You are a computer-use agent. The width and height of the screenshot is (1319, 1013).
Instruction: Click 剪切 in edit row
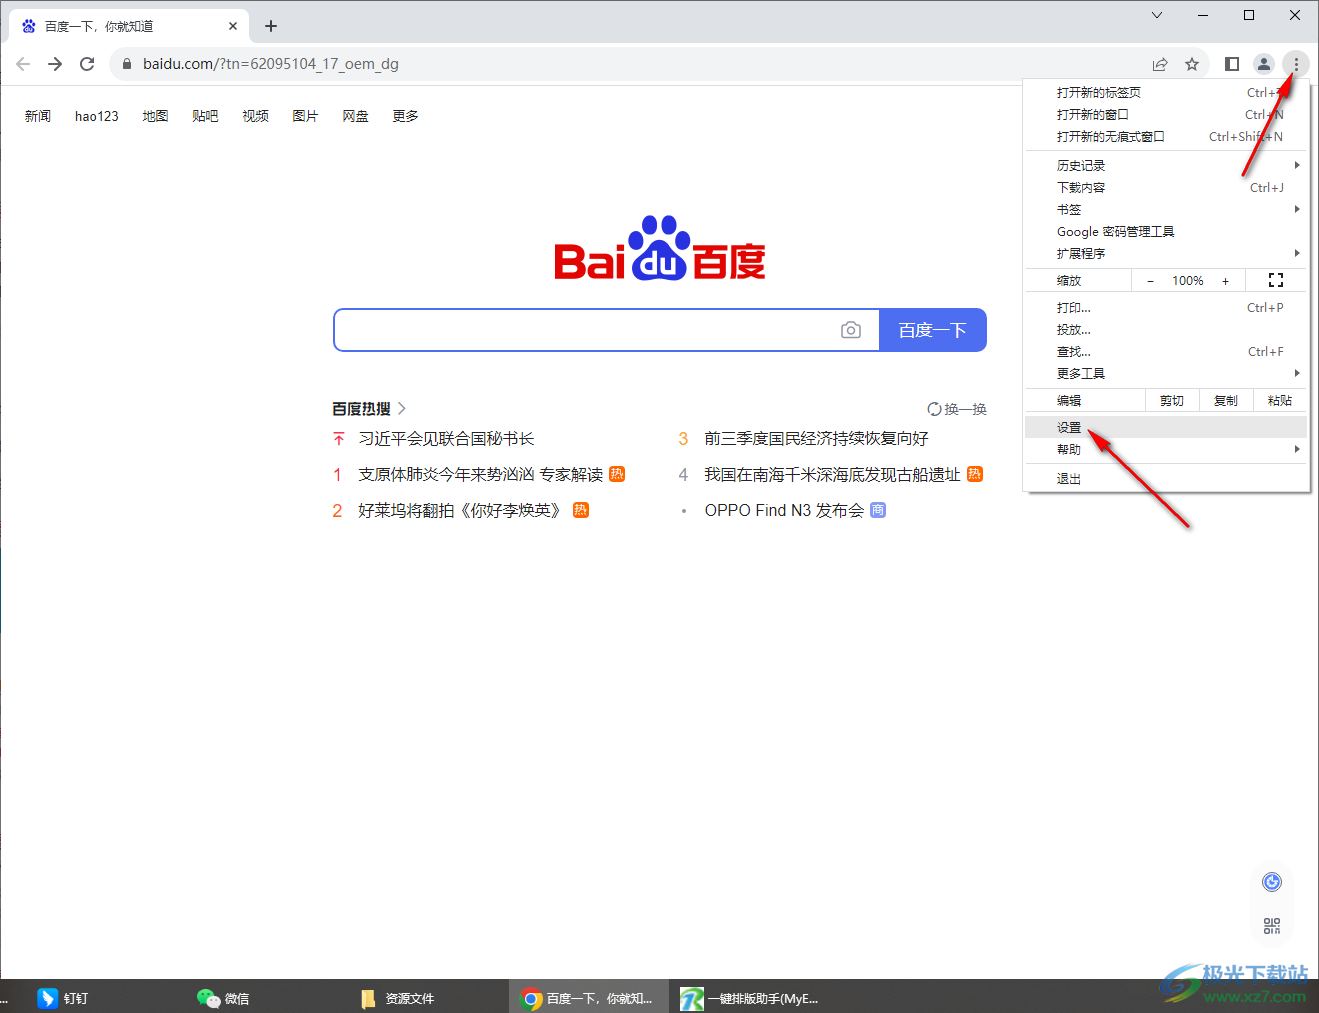click(x=1172, y=401)
